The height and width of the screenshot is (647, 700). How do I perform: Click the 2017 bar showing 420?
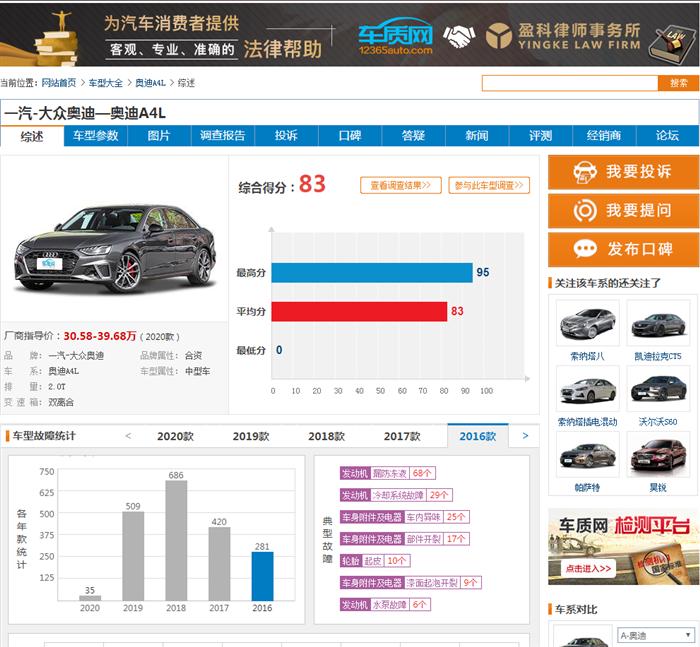[219, 564]
